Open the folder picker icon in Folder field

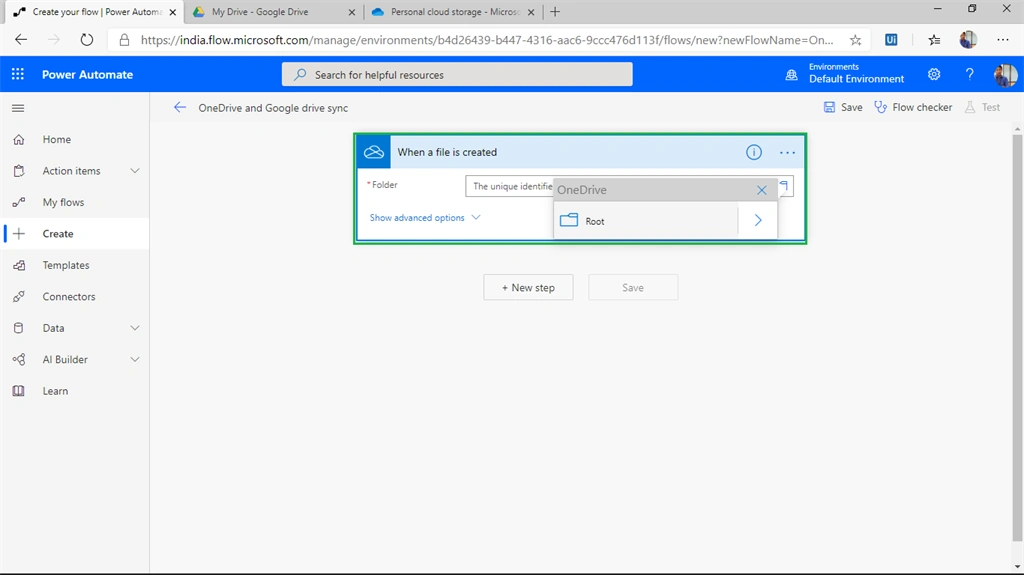coord(785,186)
